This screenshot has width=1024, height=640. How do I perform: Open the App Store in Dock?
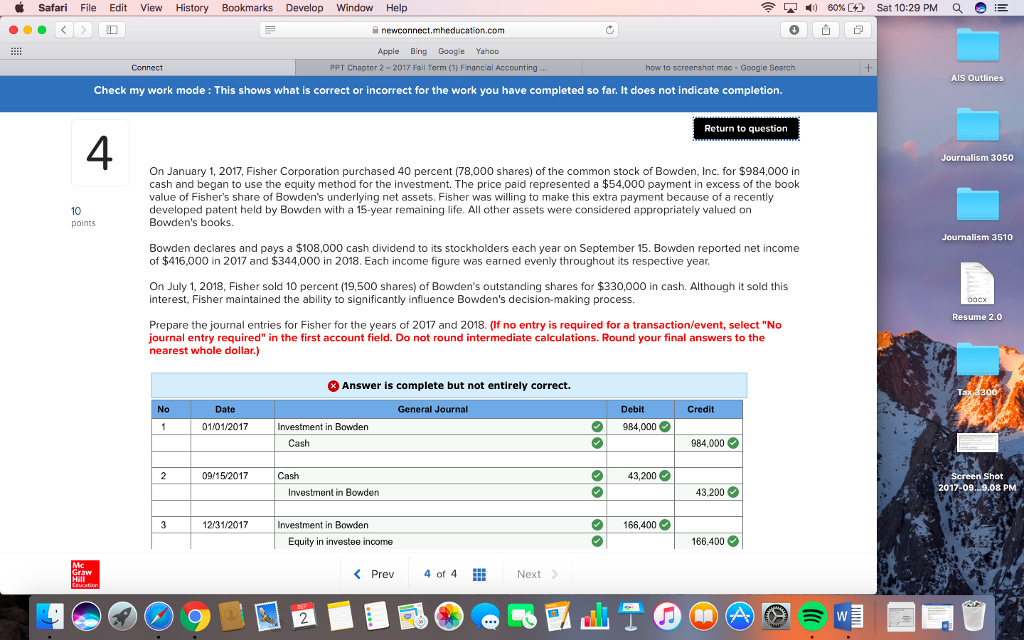tap(739, 616)
